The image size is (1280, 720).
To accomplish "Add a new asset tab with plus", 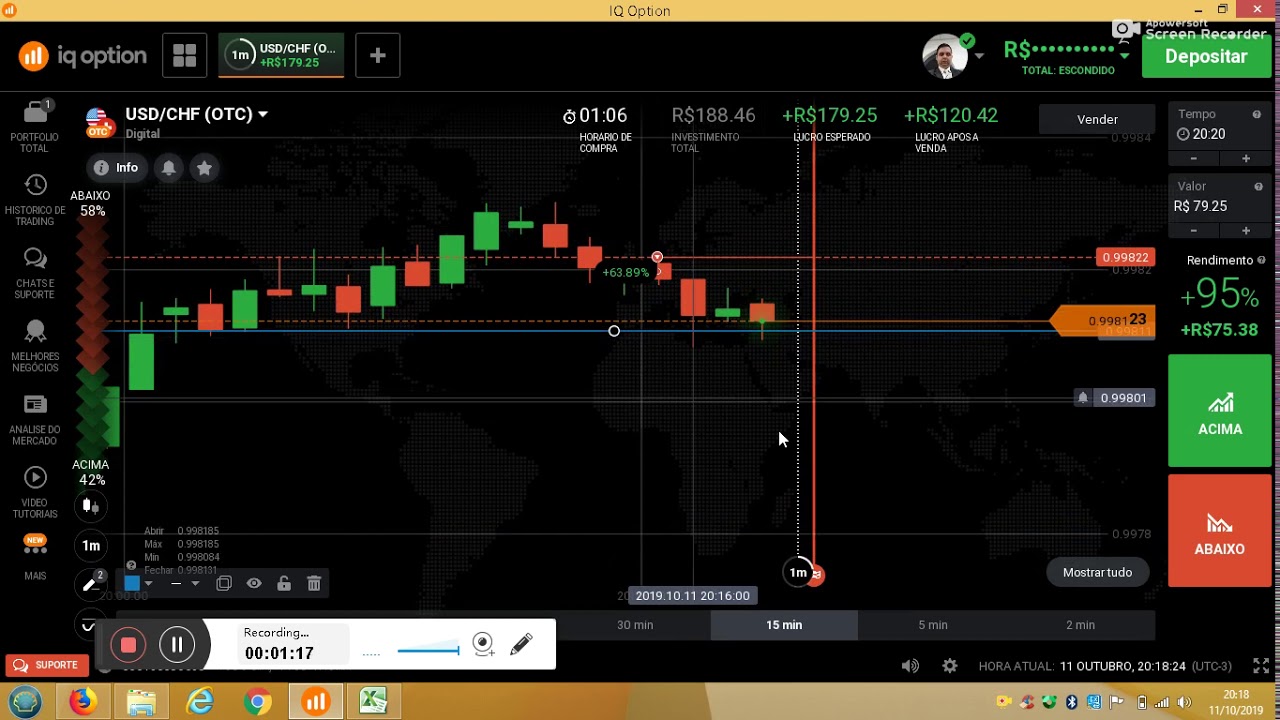I will (377, 56).
